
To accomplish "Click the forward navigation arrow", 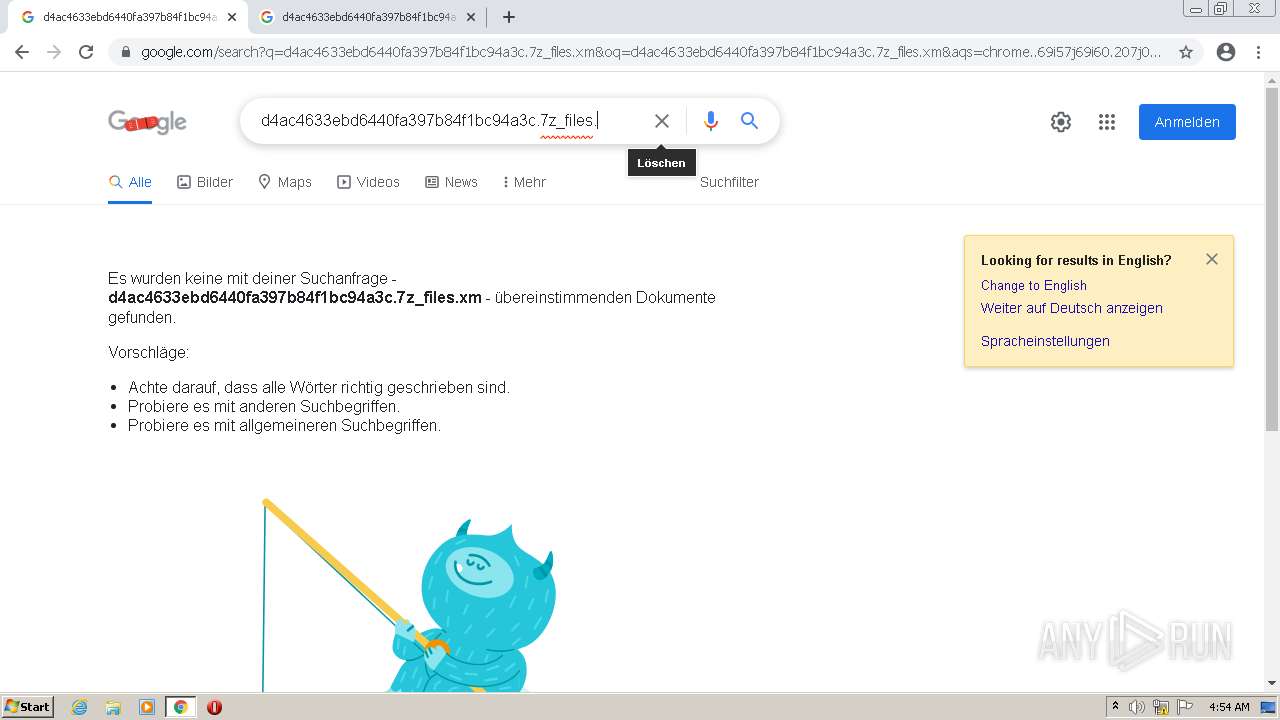I will (54, 52).
